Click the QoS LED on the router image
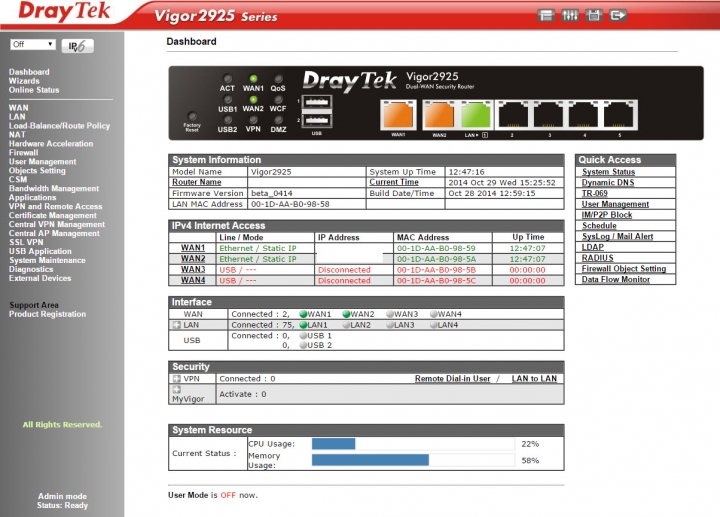720x517 pixels. 278,79
